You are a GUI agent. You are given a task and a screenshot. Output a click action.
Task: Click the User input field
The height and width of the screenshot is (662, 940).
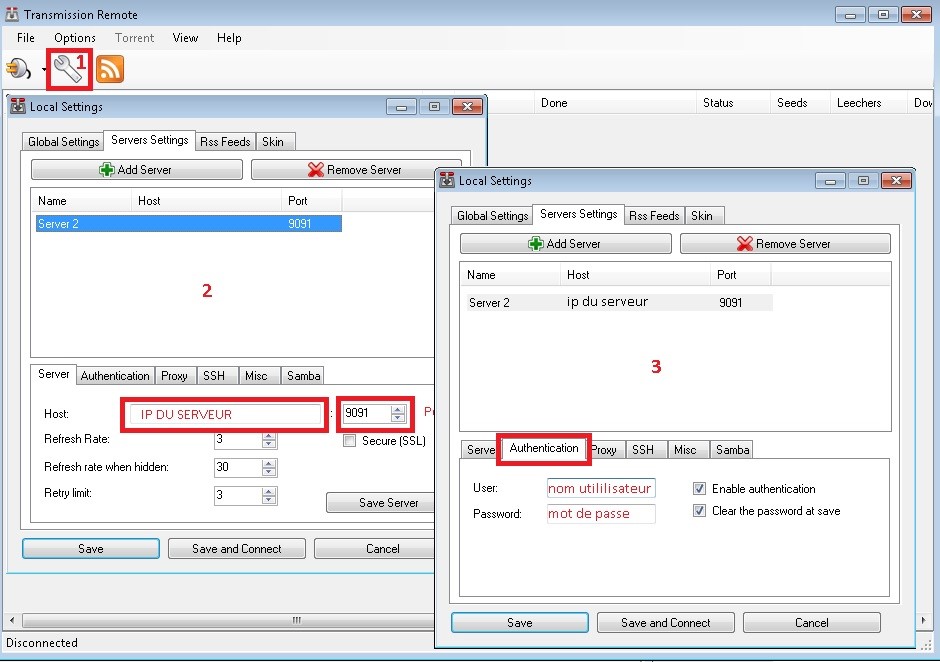pyautogui.click(x=601, y=489)
